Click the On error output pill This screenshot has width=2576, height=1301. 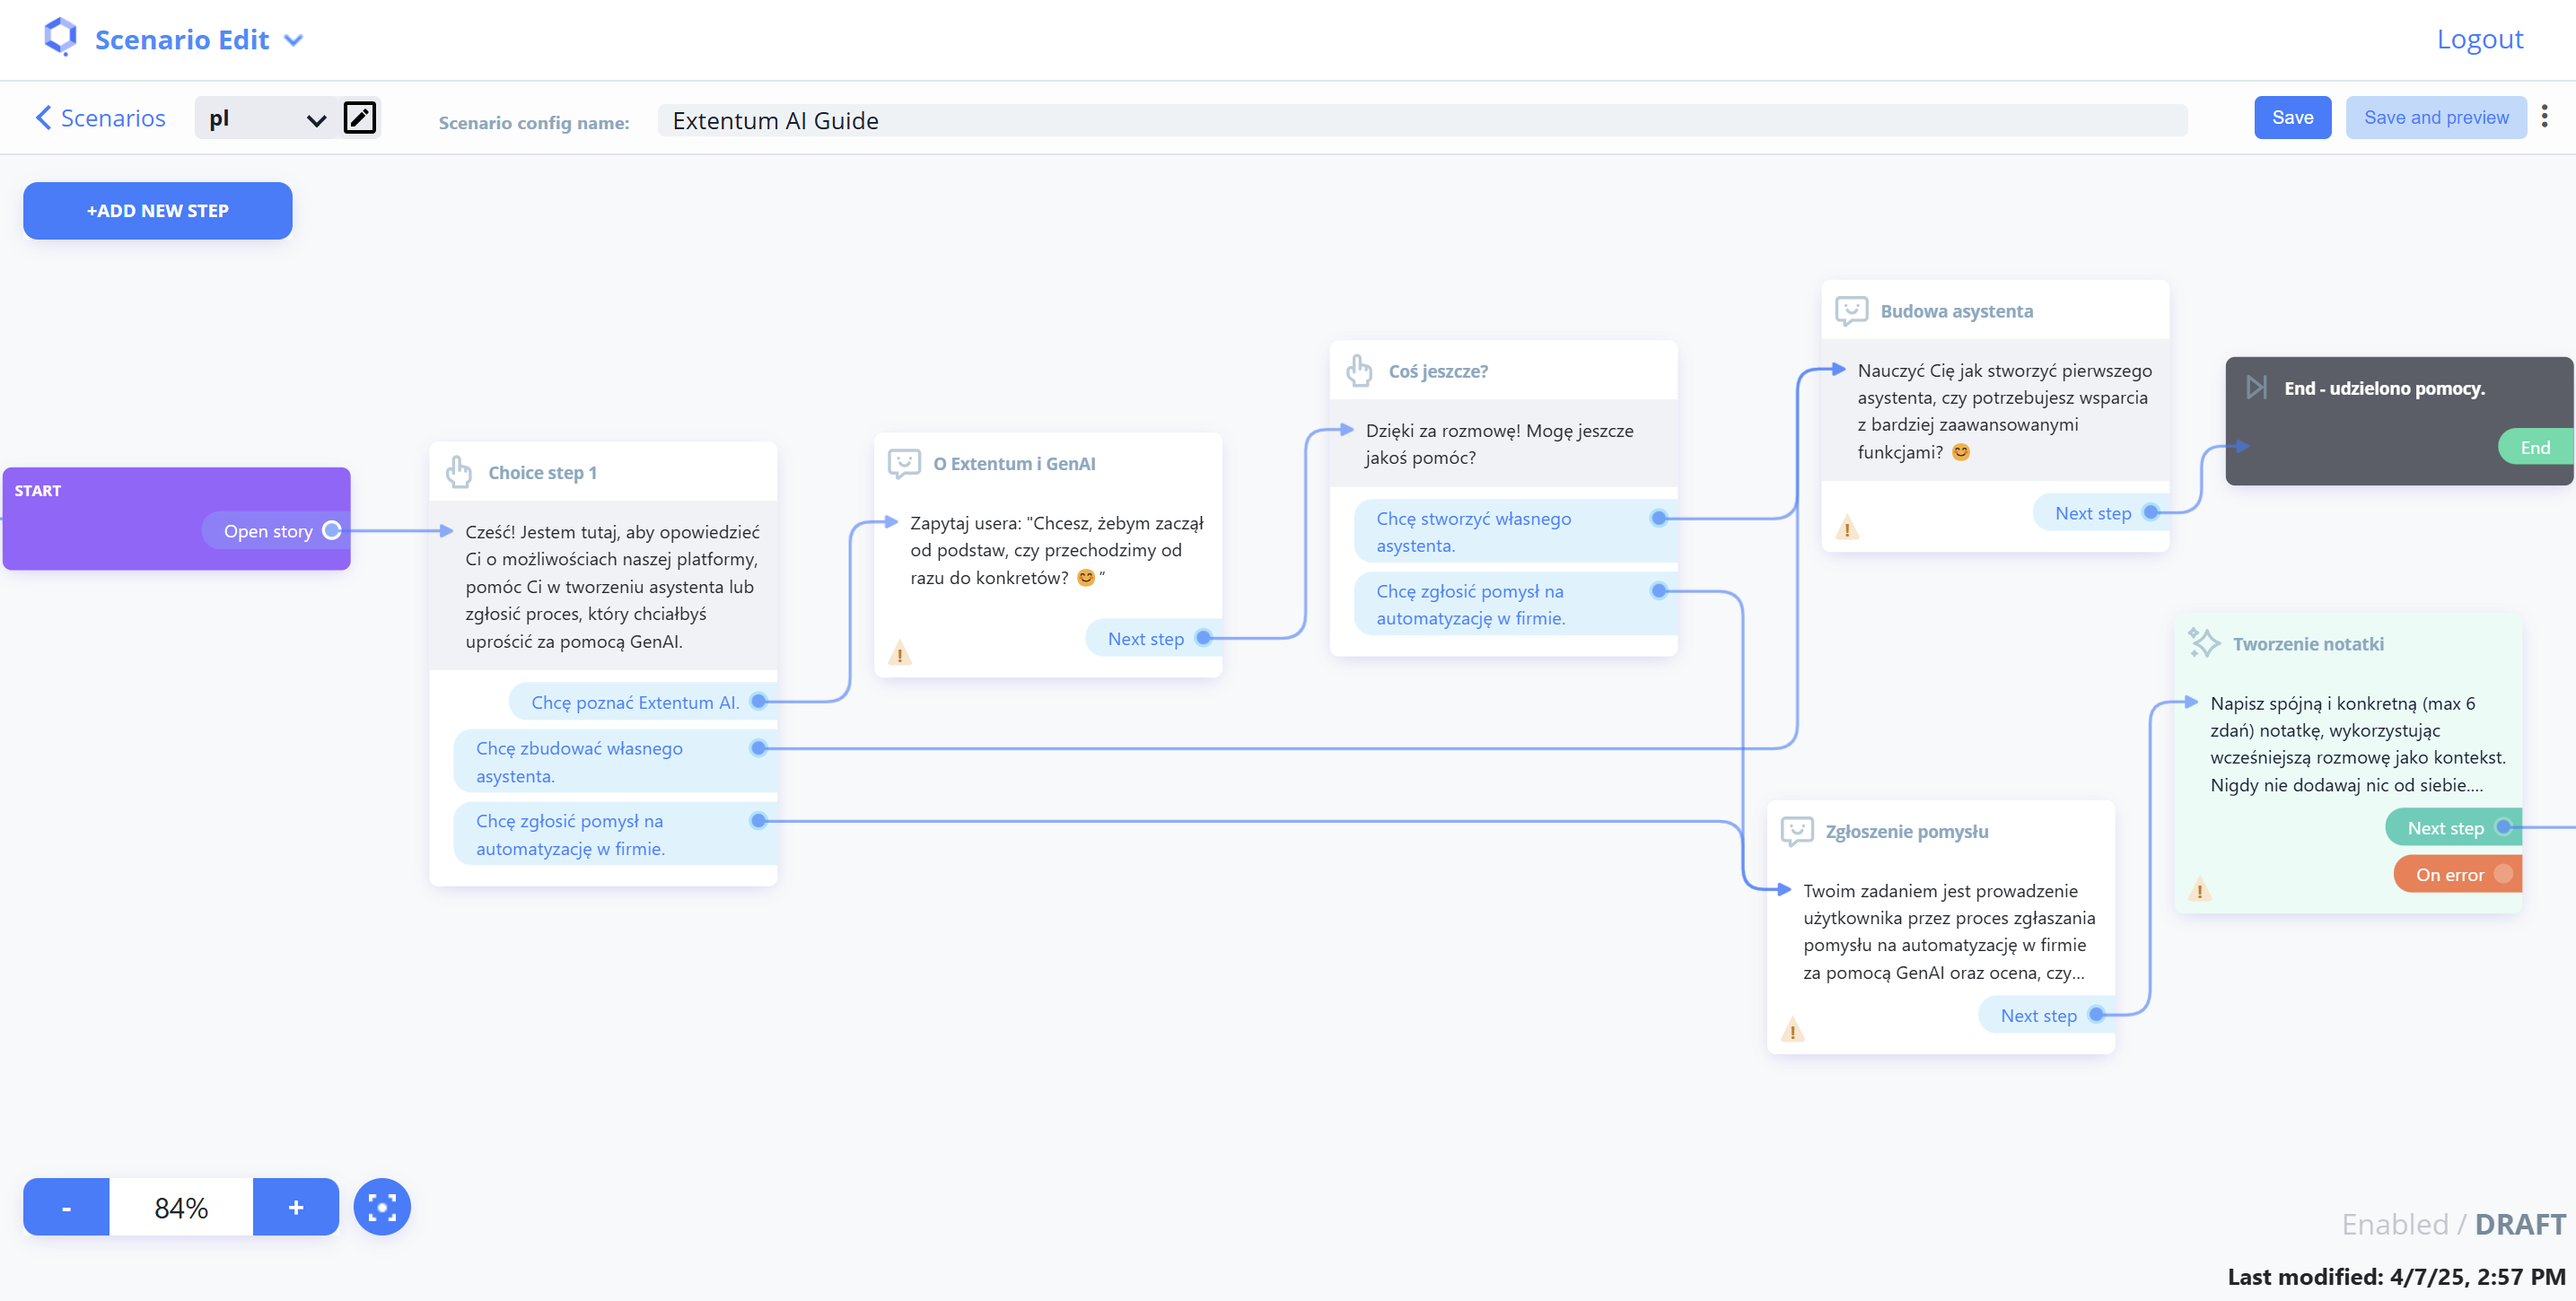coord(2457,874)
